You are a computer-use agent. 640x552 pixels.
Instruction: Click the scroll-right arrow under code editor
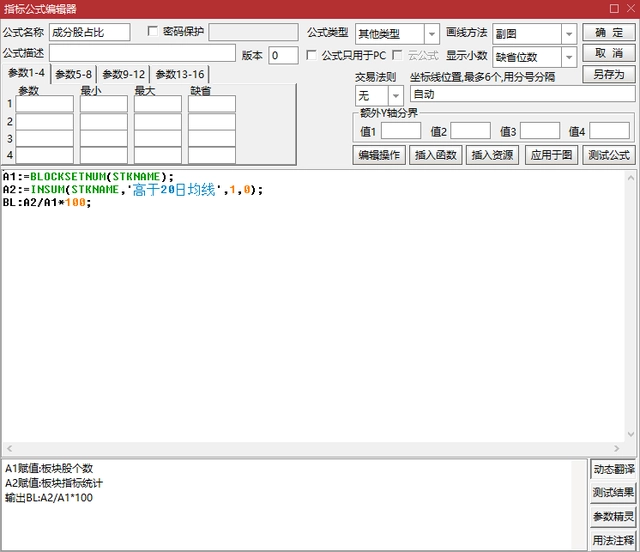point(616,448)
